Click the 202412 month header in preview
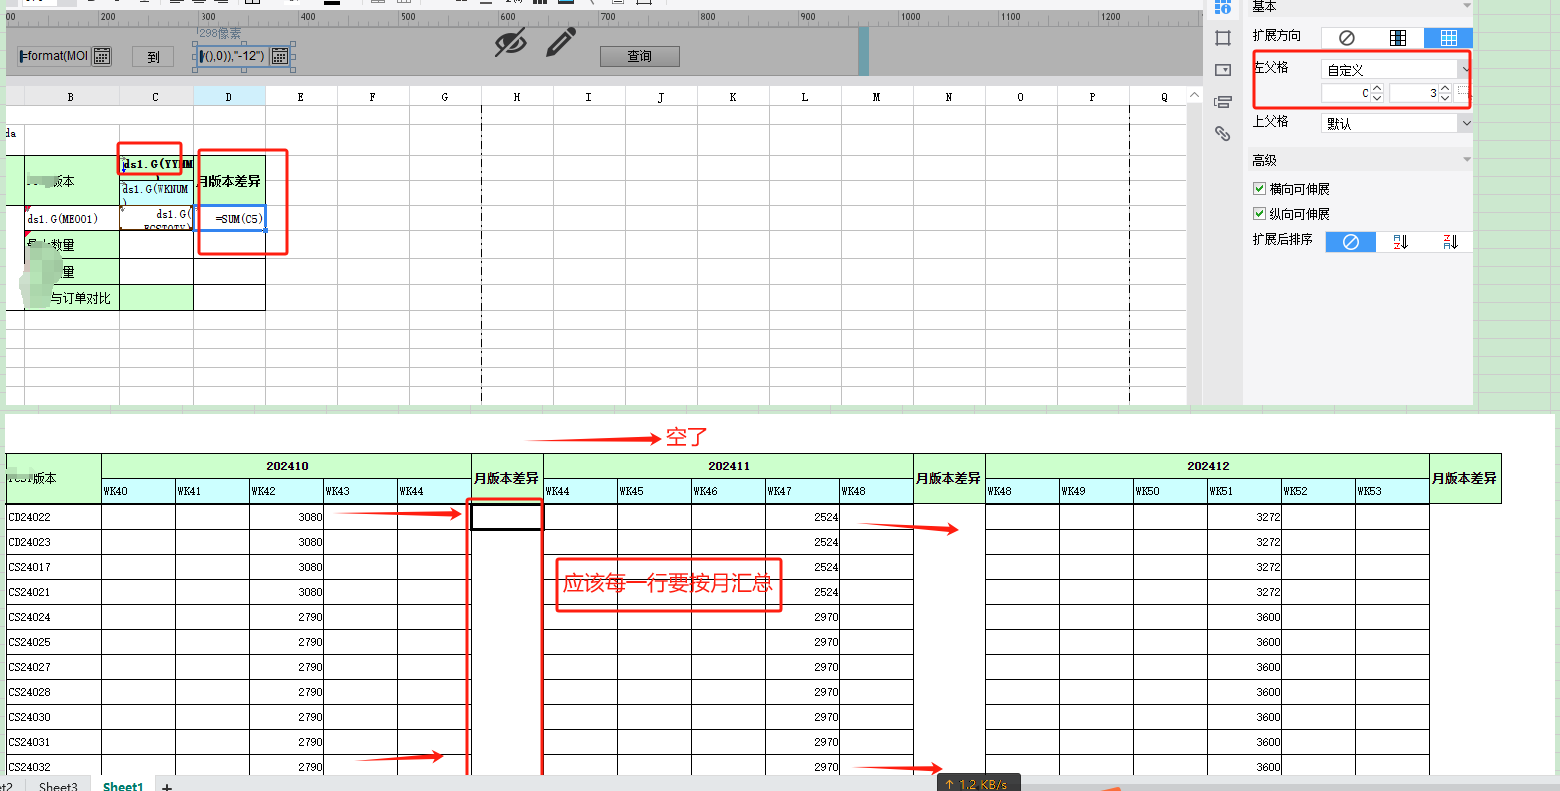1560x791 pixels. pyautogui.click(x=1208, y=466)
